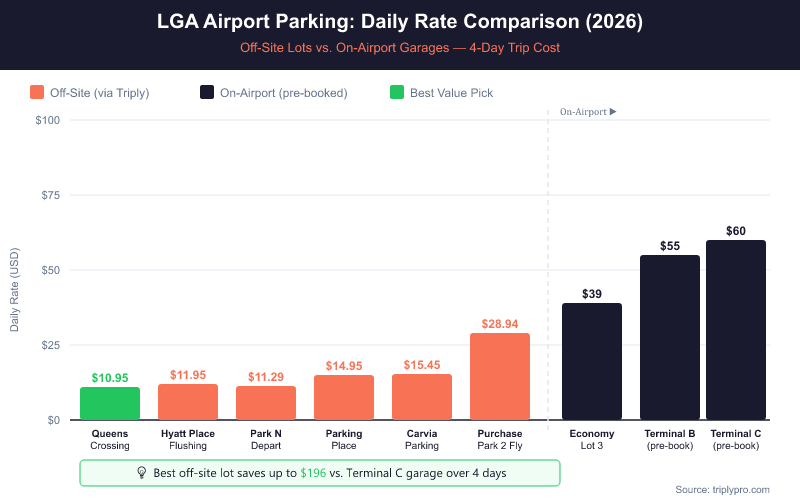Click the Park N Depart bar

pos(266,403)
